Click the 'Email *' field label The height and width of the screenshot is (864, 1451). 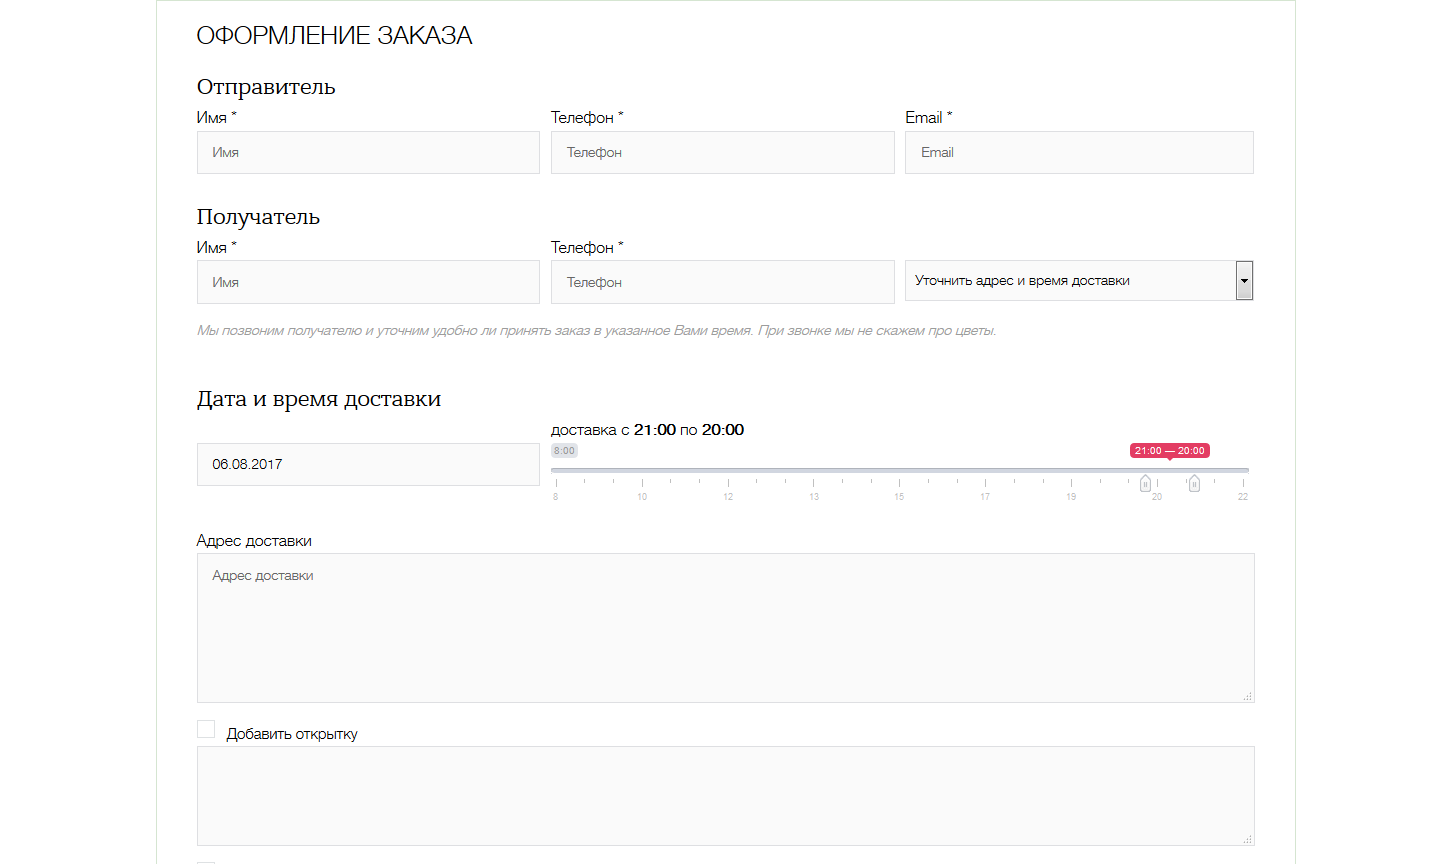click(x=928, y=118)
